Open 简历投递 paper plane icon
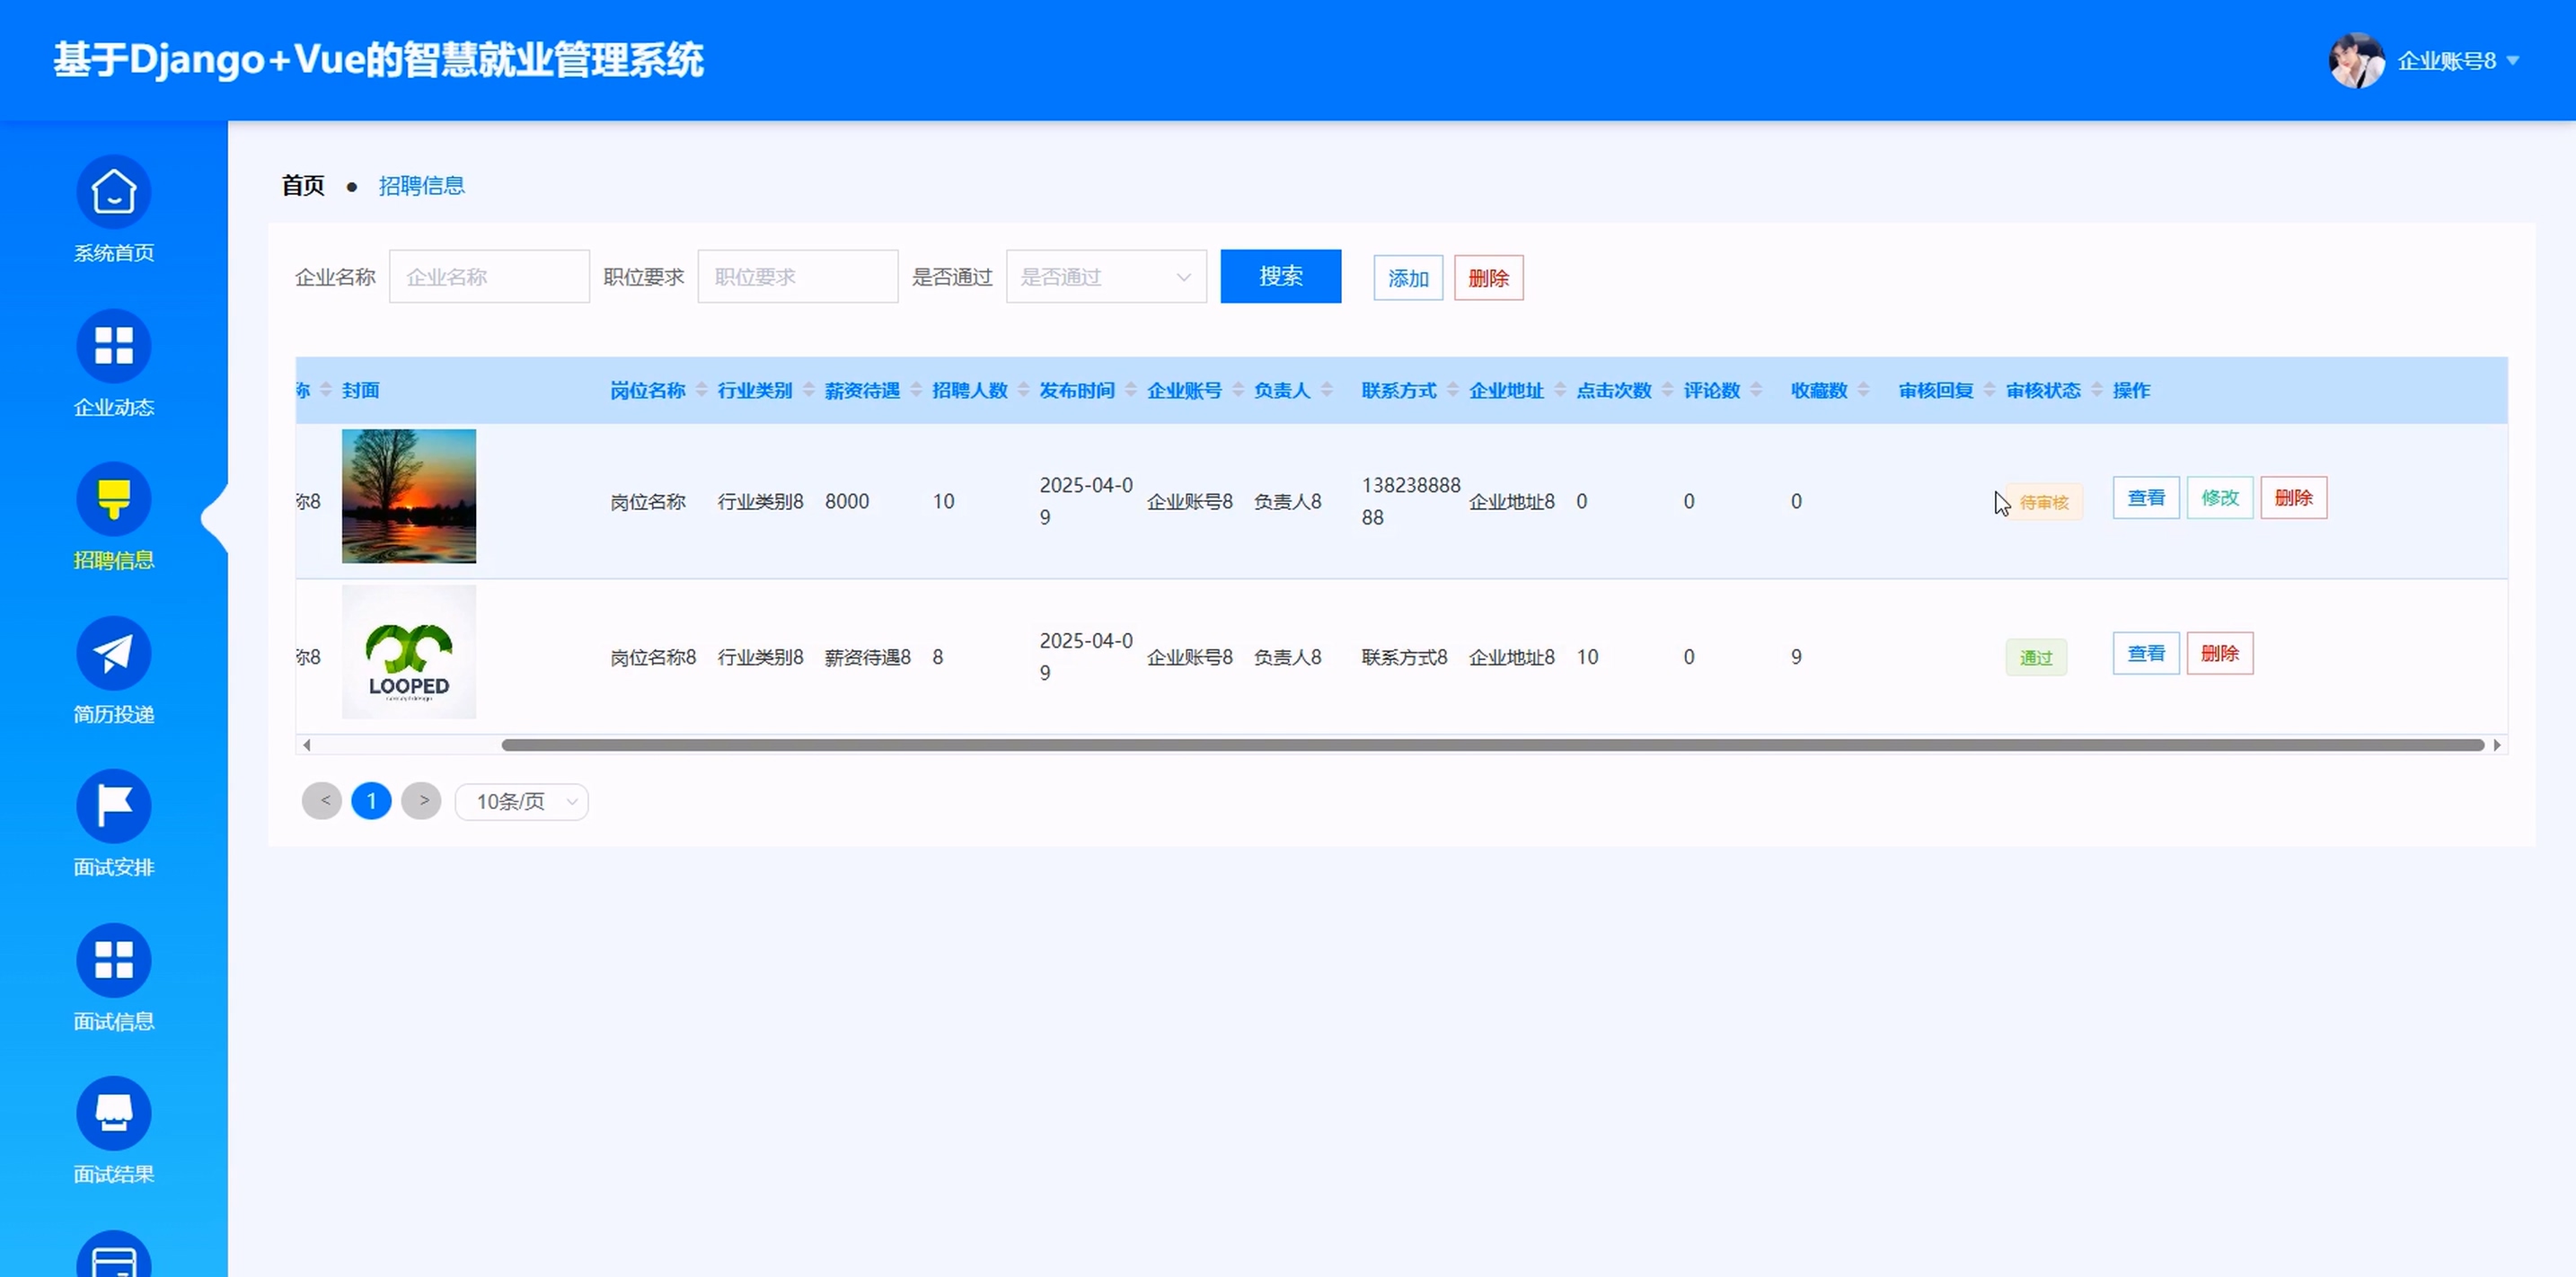The width and height of the screenshot is (2576, 1277). coord(113,653)
